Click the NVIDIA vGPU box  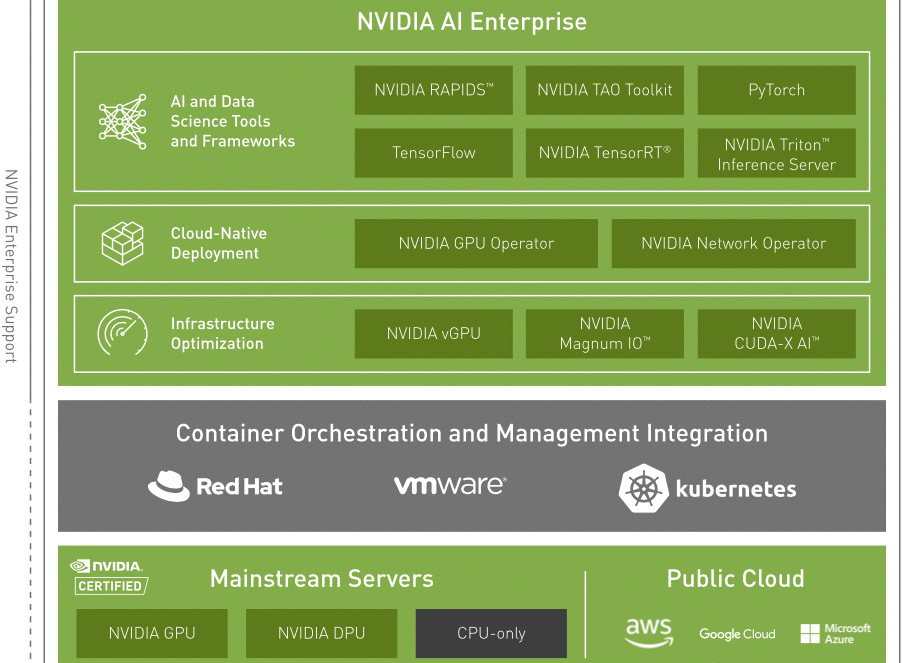(434, 334)
